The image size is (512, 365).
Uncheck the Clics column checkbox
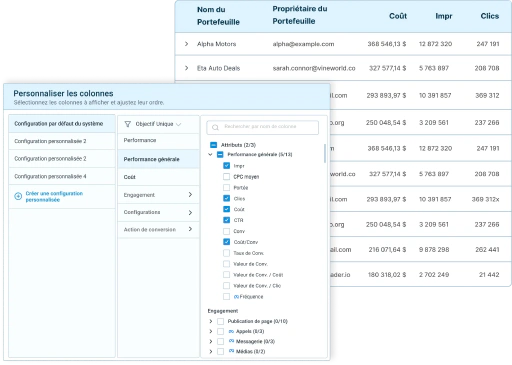click(226, 198)
